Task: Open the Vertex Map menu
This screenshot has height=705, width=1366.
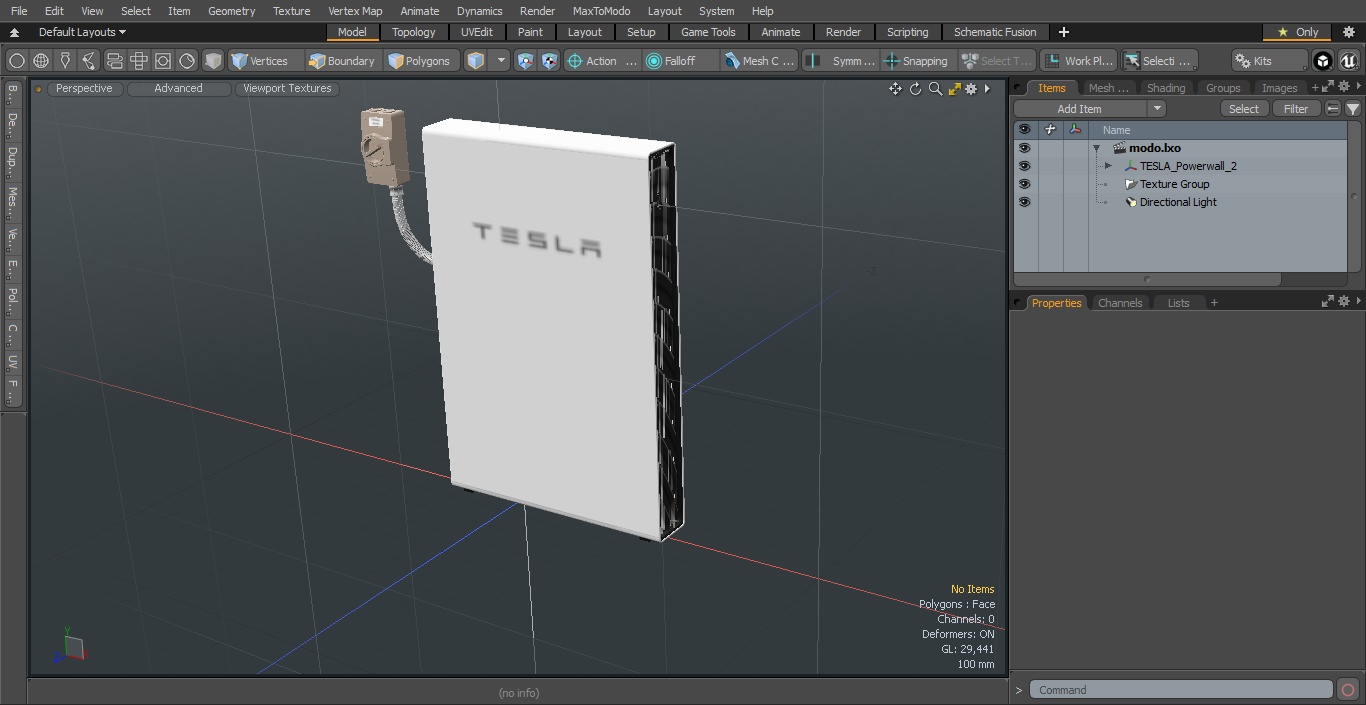Action: [355, 11]
